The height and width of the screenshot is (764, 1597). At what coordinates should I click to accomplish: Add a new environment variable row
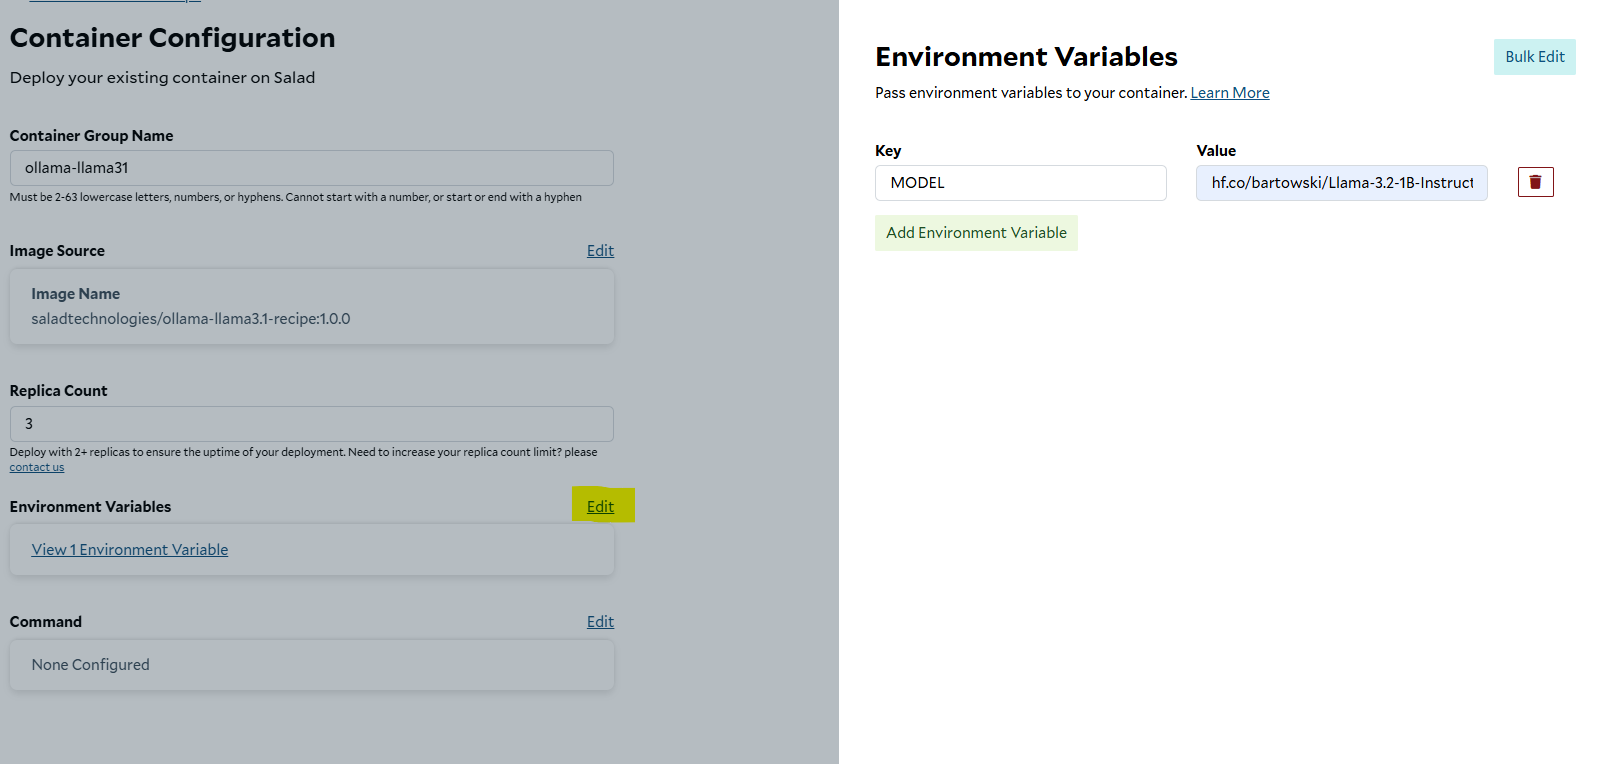coord(976,233)
